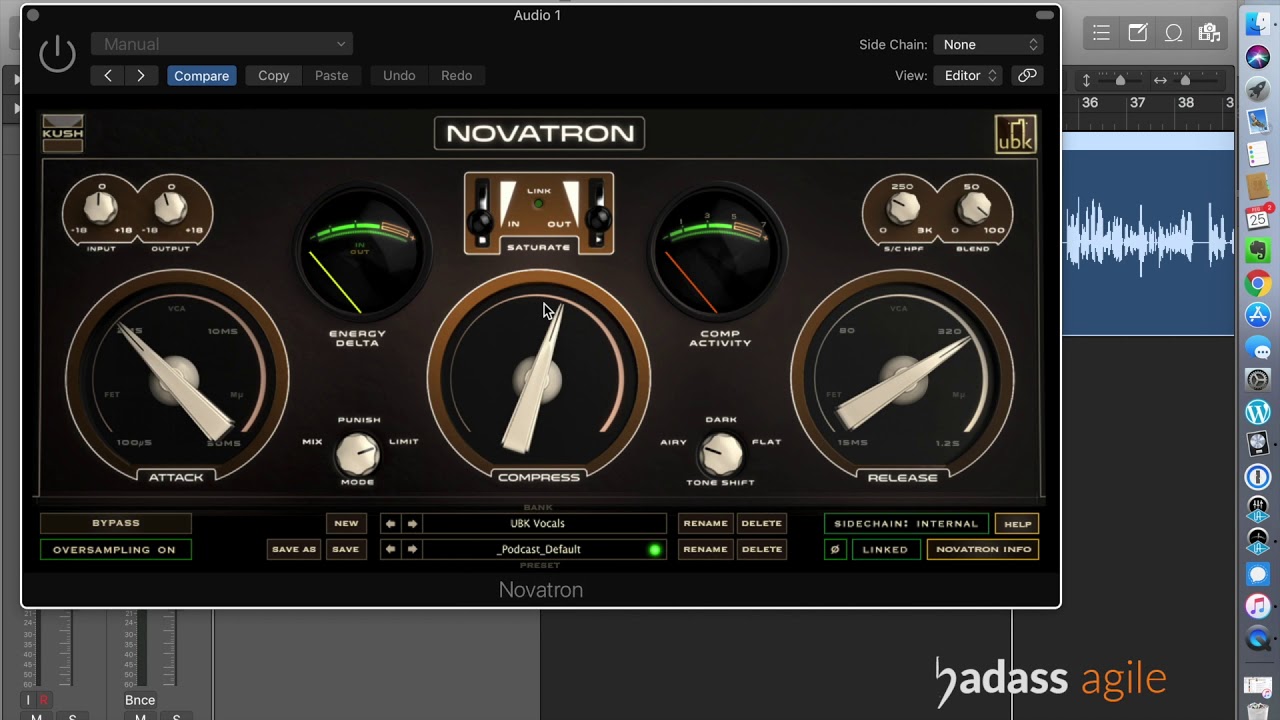Click the Undo button

(399, 75)
